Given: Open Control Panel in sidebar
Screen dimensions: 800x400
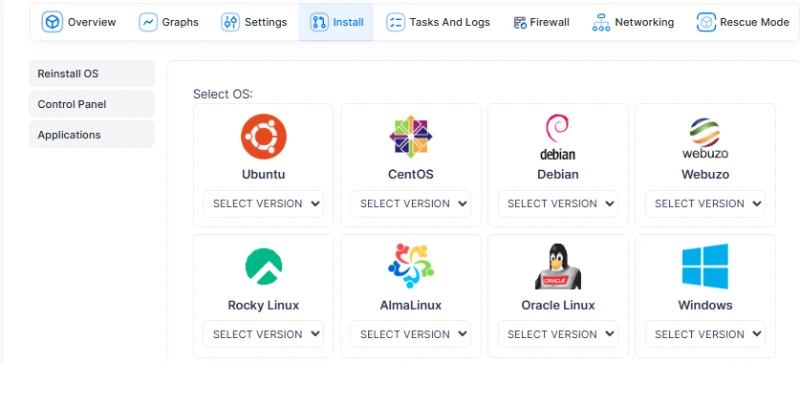Looking at the screenshot, I should pos(92,104).
